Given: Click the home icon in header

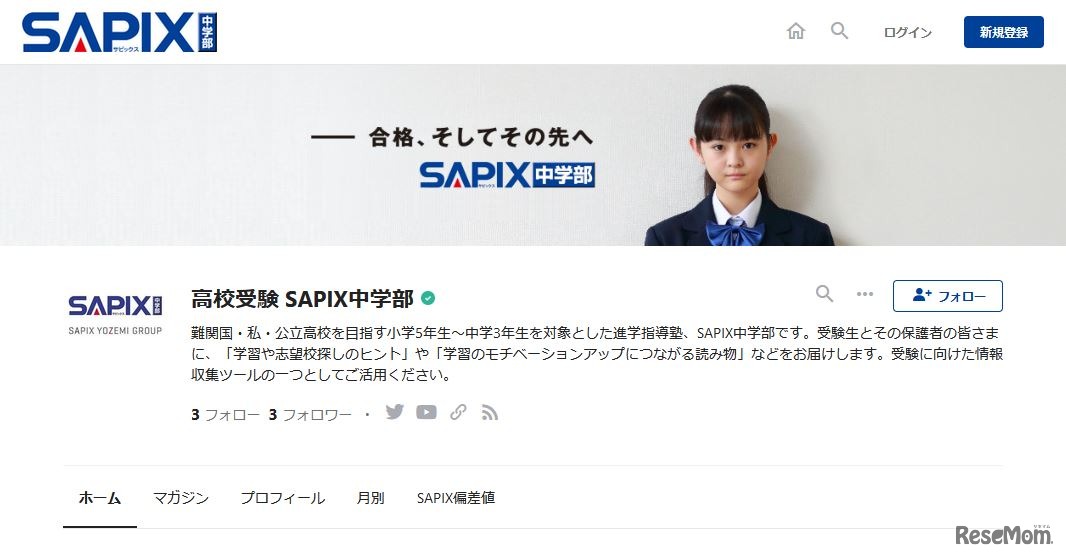Looking at the screenshot, I should point(795,31).
